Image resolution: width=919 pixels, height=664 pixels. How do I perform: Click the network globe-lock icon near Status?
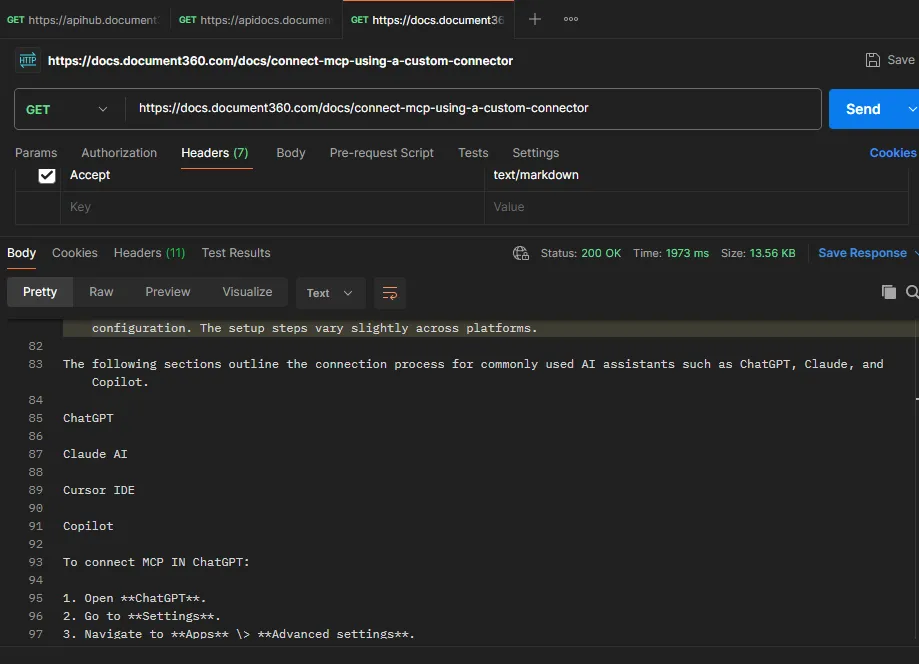click(x=520, y=253)
